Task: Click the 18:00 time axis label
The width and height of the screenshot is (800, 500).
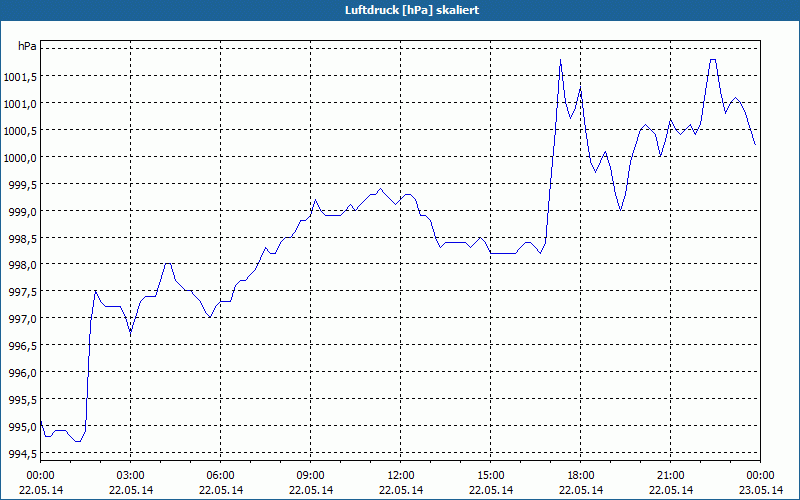Action: tap(581, 476)
